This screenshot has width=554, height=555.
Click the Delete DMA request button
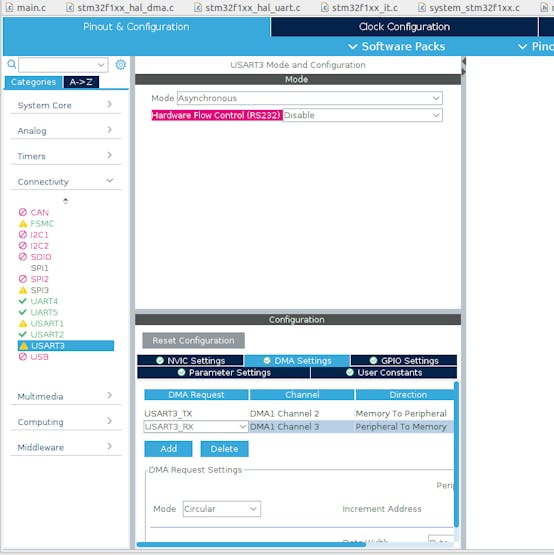point(224,449)
